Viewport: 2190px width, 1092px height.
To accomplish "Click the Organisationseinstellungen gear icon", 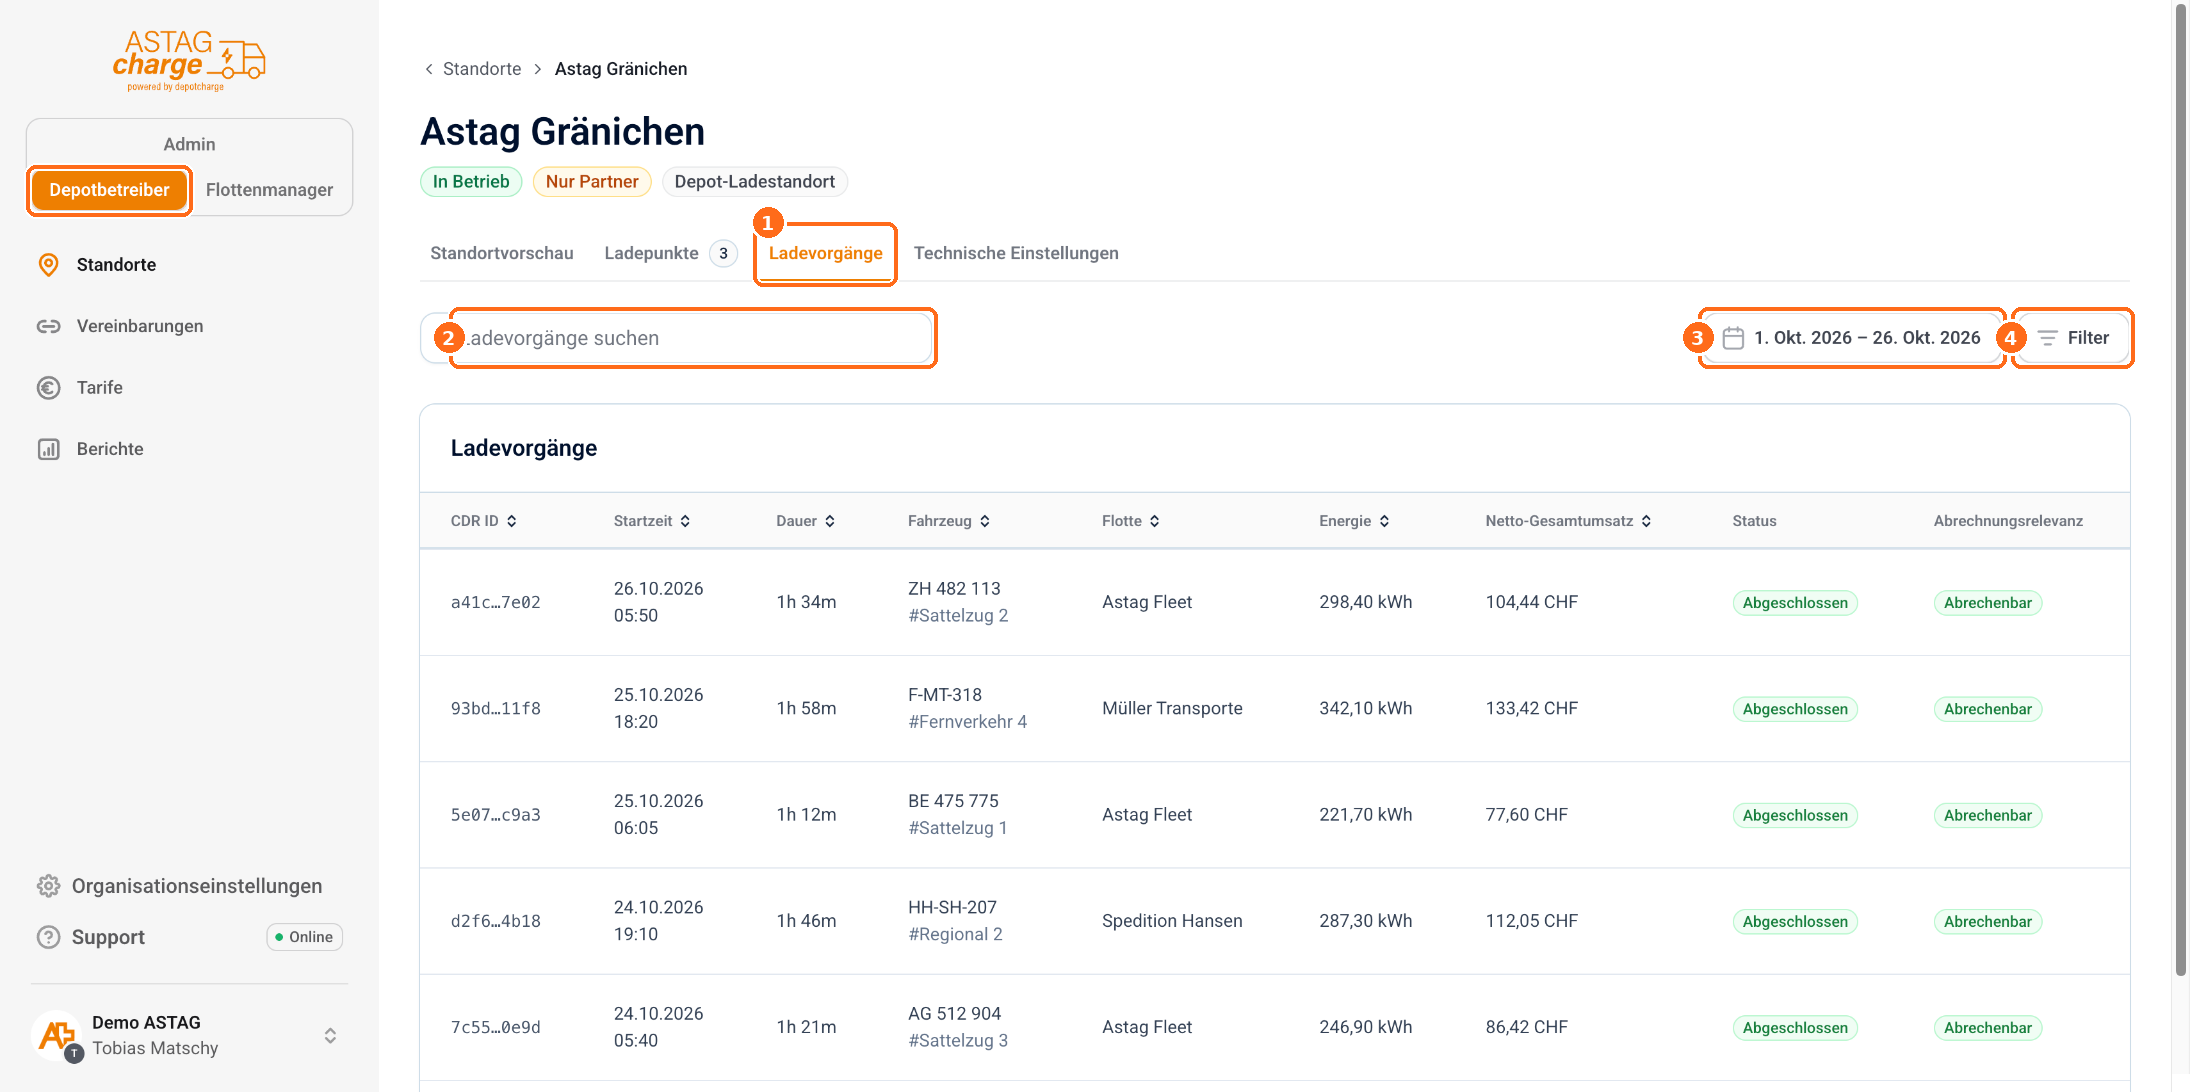I will (48, 886).
